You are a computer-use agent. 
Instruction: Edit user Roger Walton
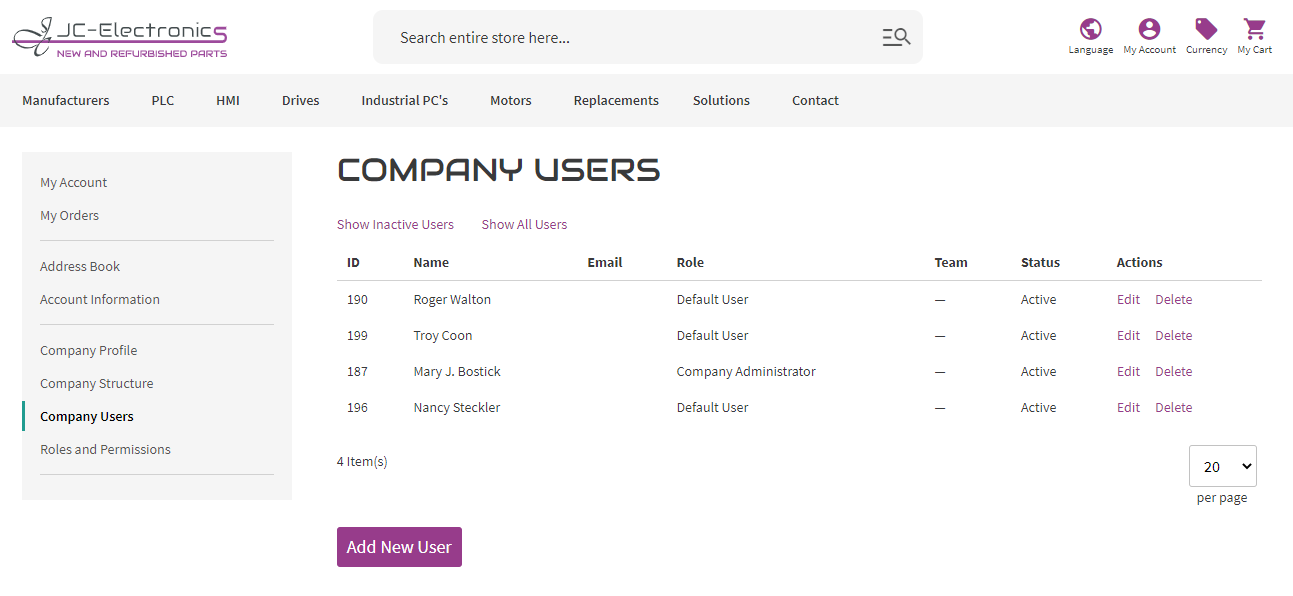(x=1128, y=299)
